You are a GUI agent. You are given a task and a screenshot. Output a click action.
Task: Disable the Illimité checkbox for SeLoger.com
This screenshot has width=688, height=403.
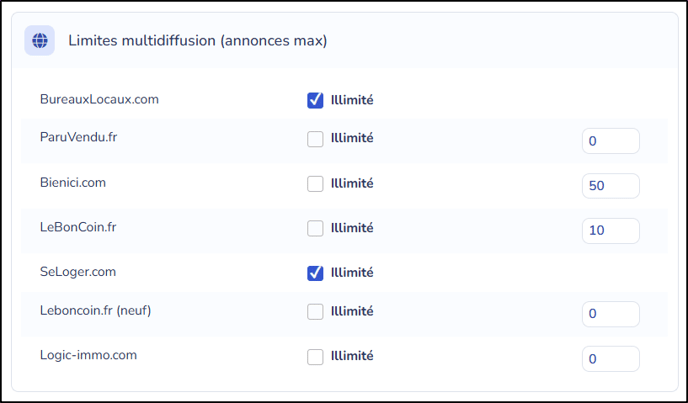[315, 273]
